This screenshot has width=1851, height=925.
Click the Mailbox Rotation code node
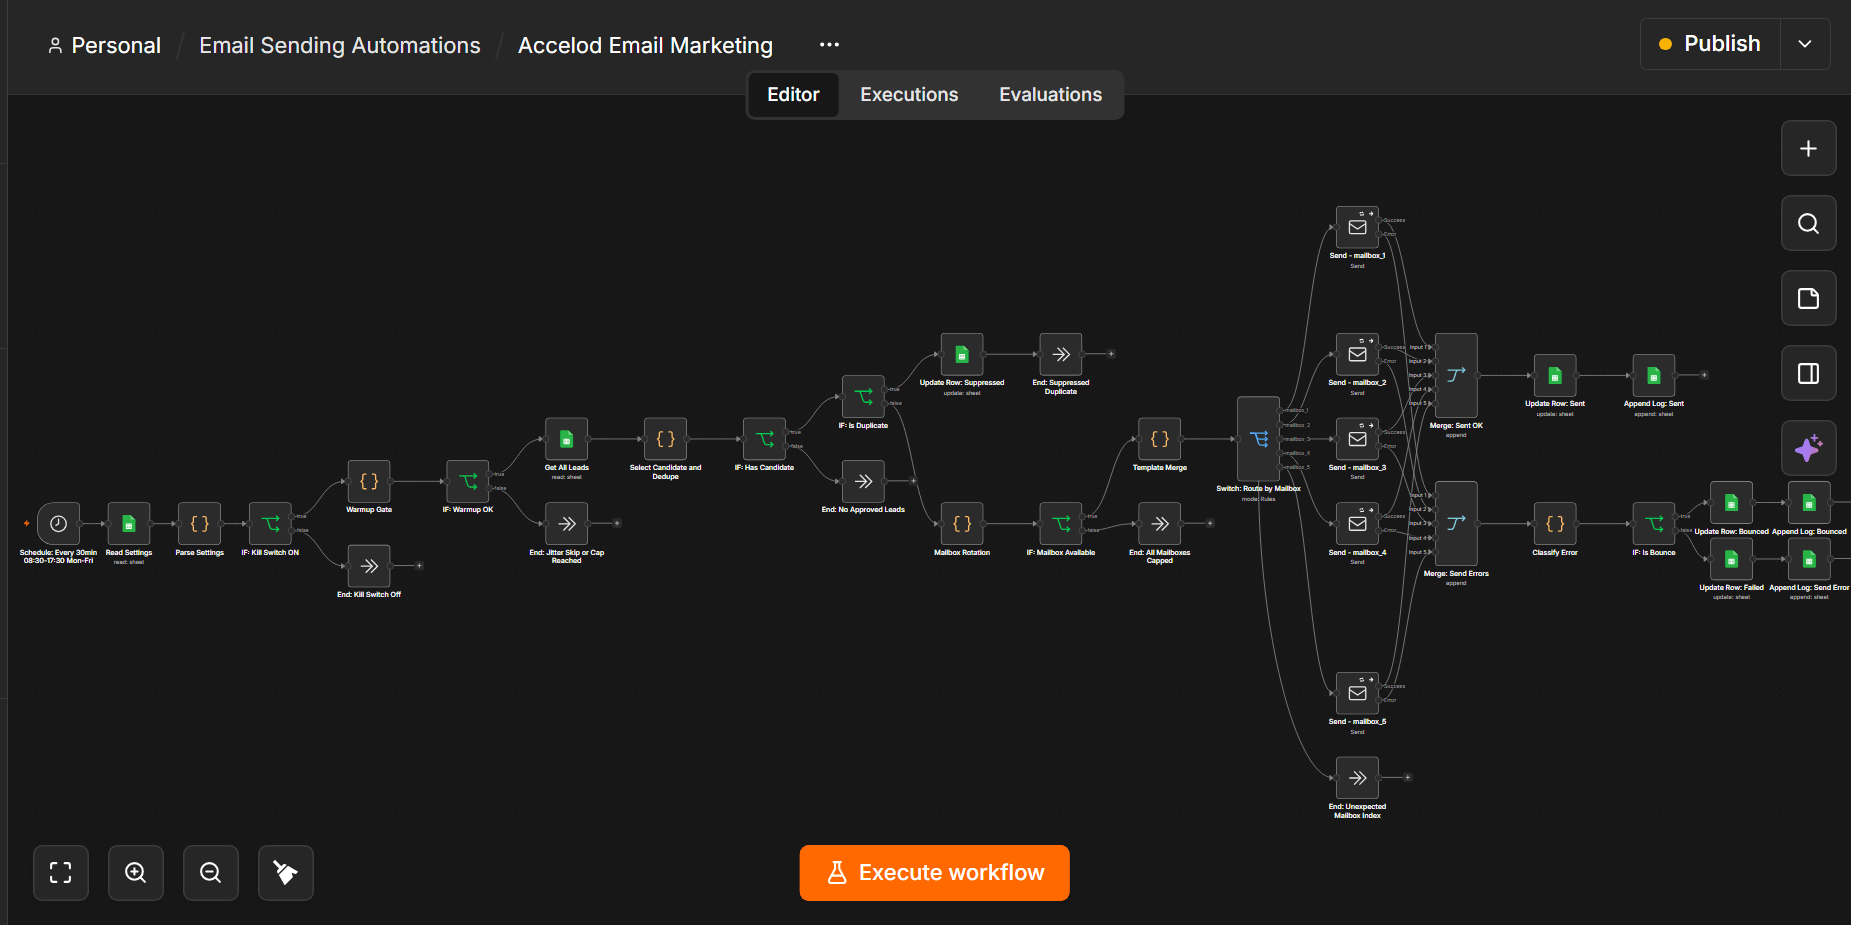tap(962, 524)
